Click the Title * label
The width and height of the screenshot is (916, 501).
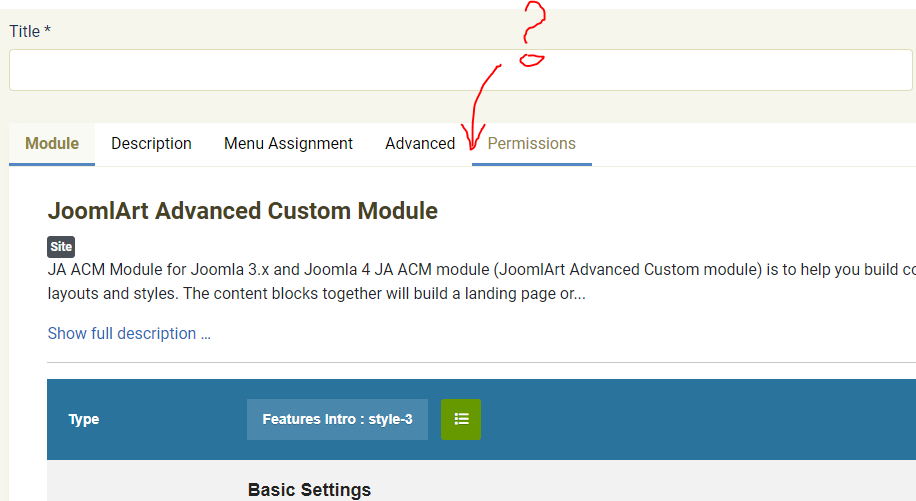coord(30,31)
